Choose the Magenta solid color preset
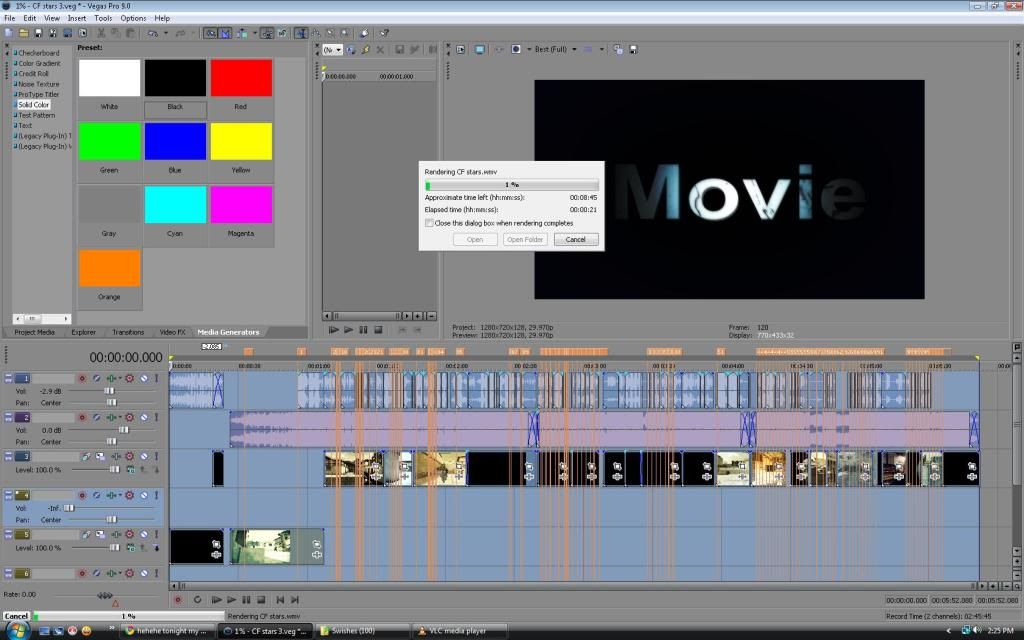Image resolution: width=1024 pixels, height=640 pixels. point(241,205)
